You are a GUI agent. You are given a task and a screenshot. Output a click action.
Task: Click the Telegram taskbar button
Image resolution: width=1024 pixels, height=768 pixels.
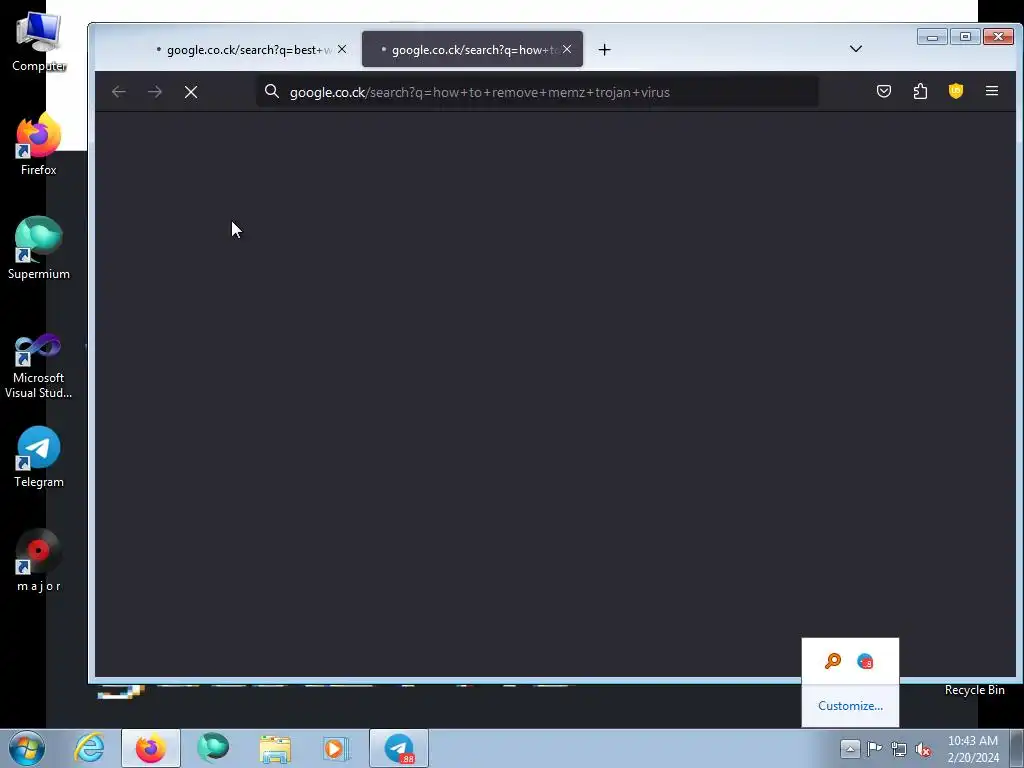[x=399, y=748]
